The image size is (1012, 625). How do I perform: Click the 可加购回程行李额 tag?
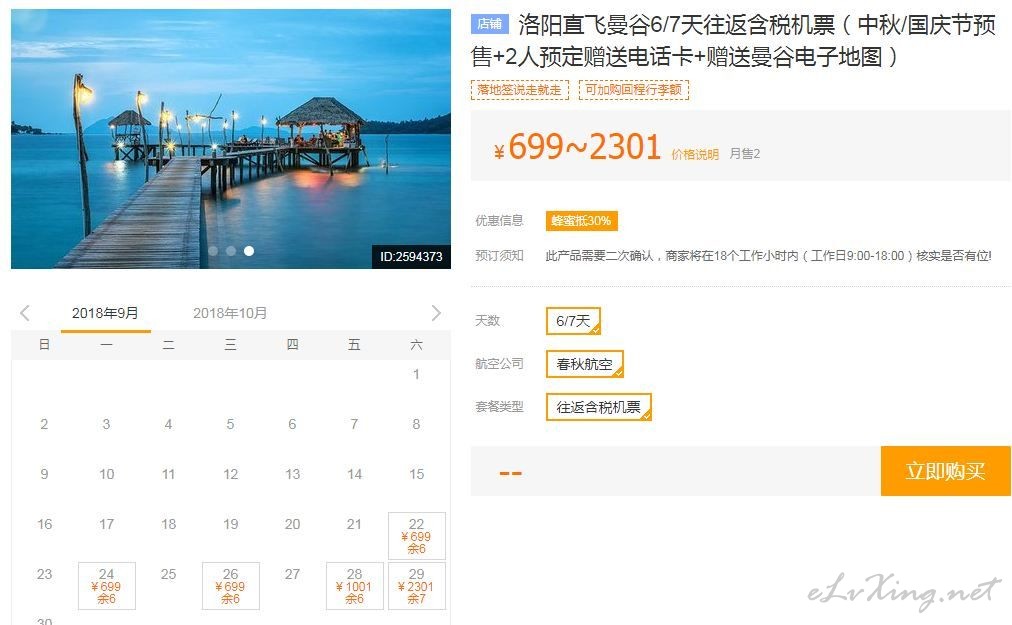tap(633, 90)
